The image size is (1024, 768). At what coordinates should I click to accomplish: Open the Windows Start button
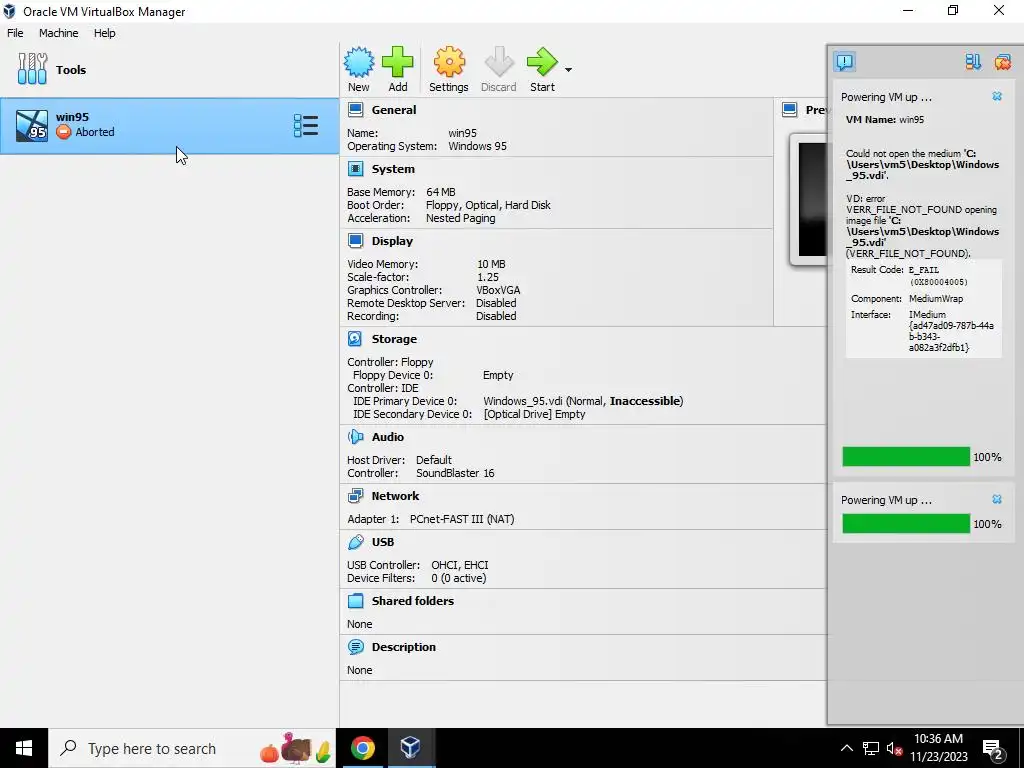[24, 748]
